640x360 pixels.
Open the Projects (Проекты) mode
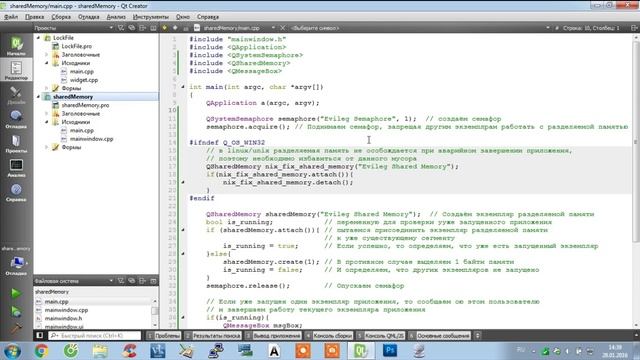16,143
